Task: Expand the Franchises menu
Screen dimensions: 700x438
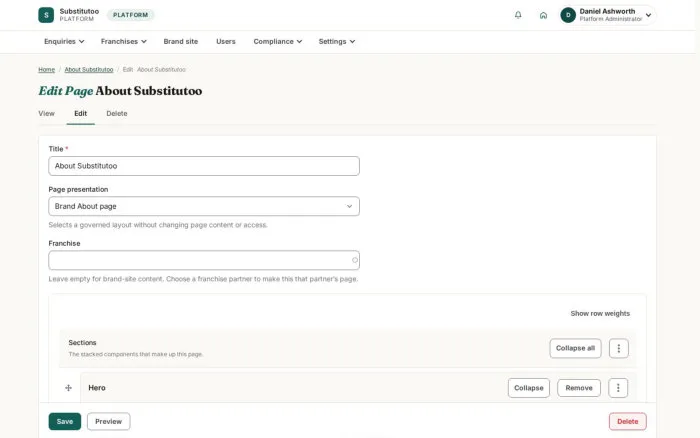Action: pos(123,42)
